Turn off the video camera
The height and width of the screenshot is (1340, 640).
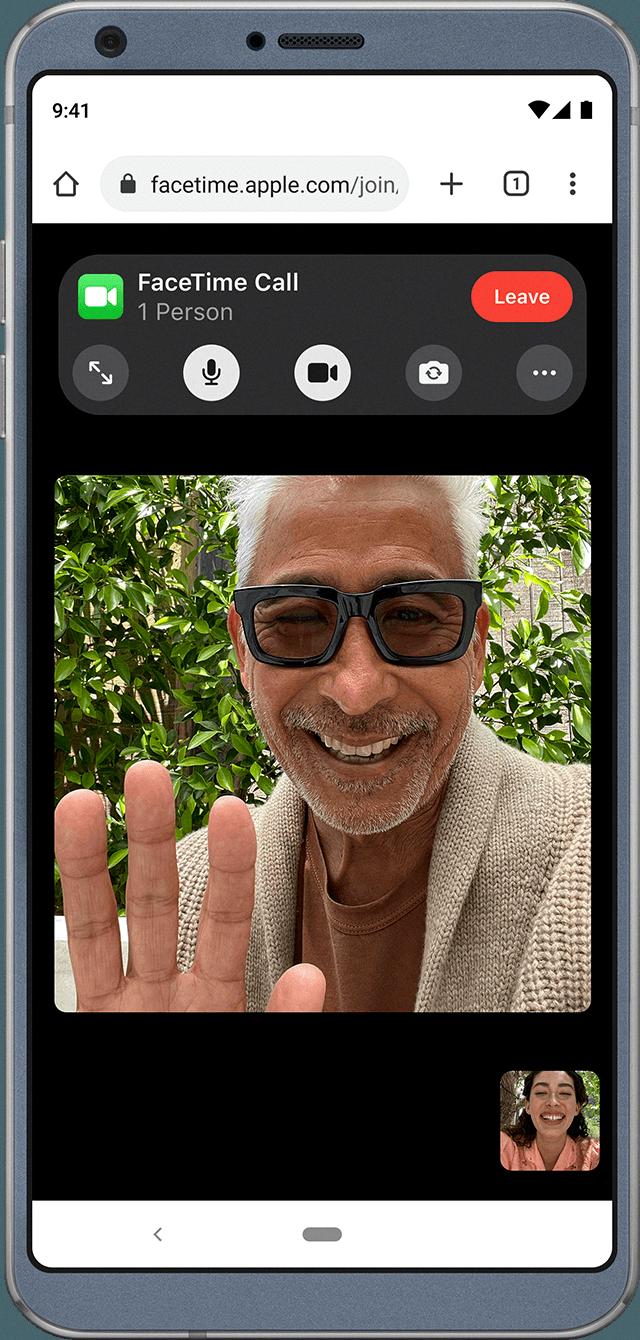coord(322,373)
